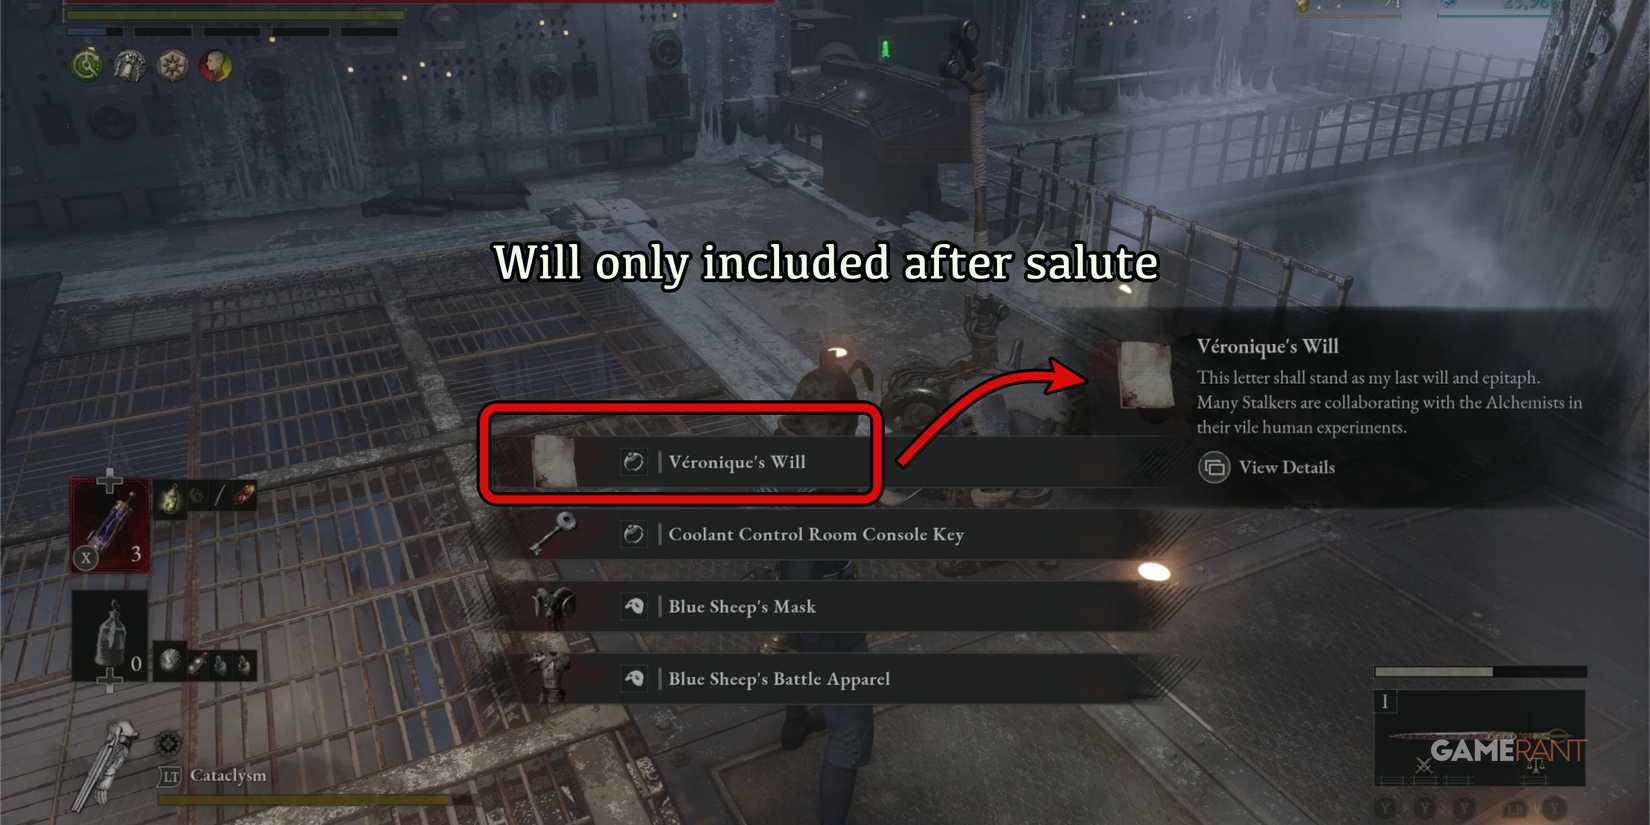This screenshot has width=1650, height=825.
Task: Click the gear icon above Cataclysm
Action: (x=168, y=743)
